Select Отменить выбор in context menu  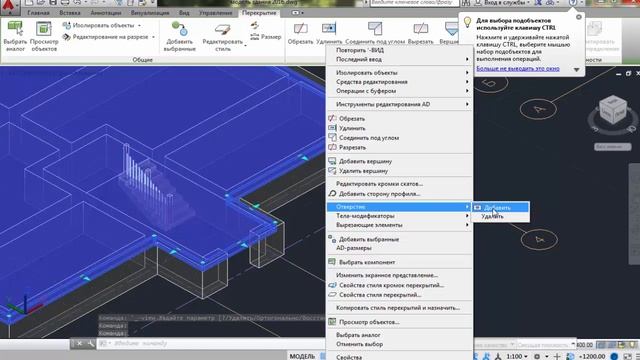pos(400,344)
